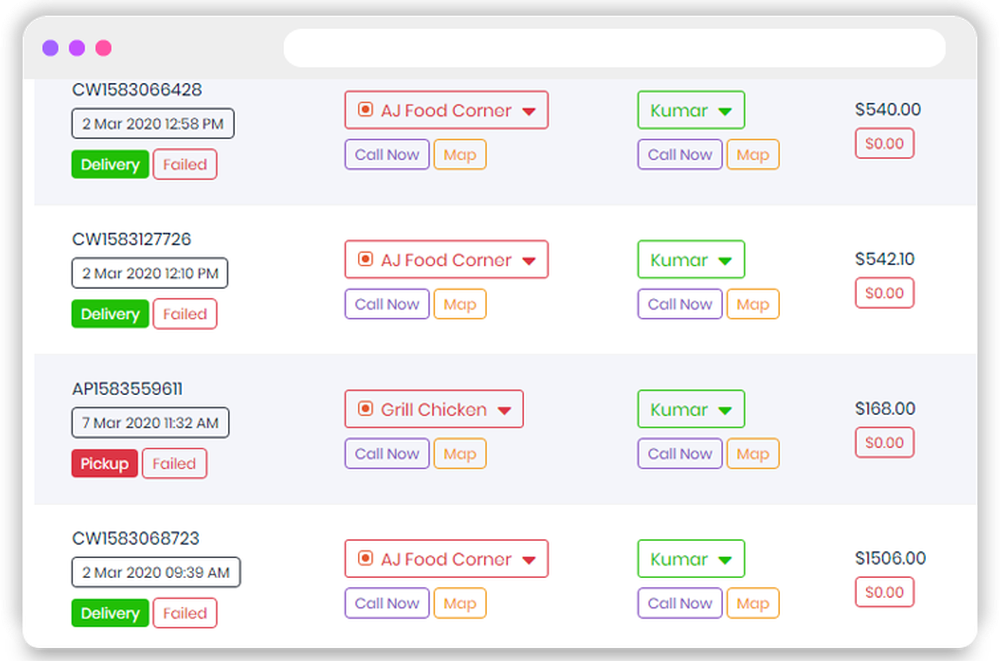Call driver Kumar for order CW1583066428
Image resolution: width=1000 pixels, height=661 pixels.
[x=680, y=154]
